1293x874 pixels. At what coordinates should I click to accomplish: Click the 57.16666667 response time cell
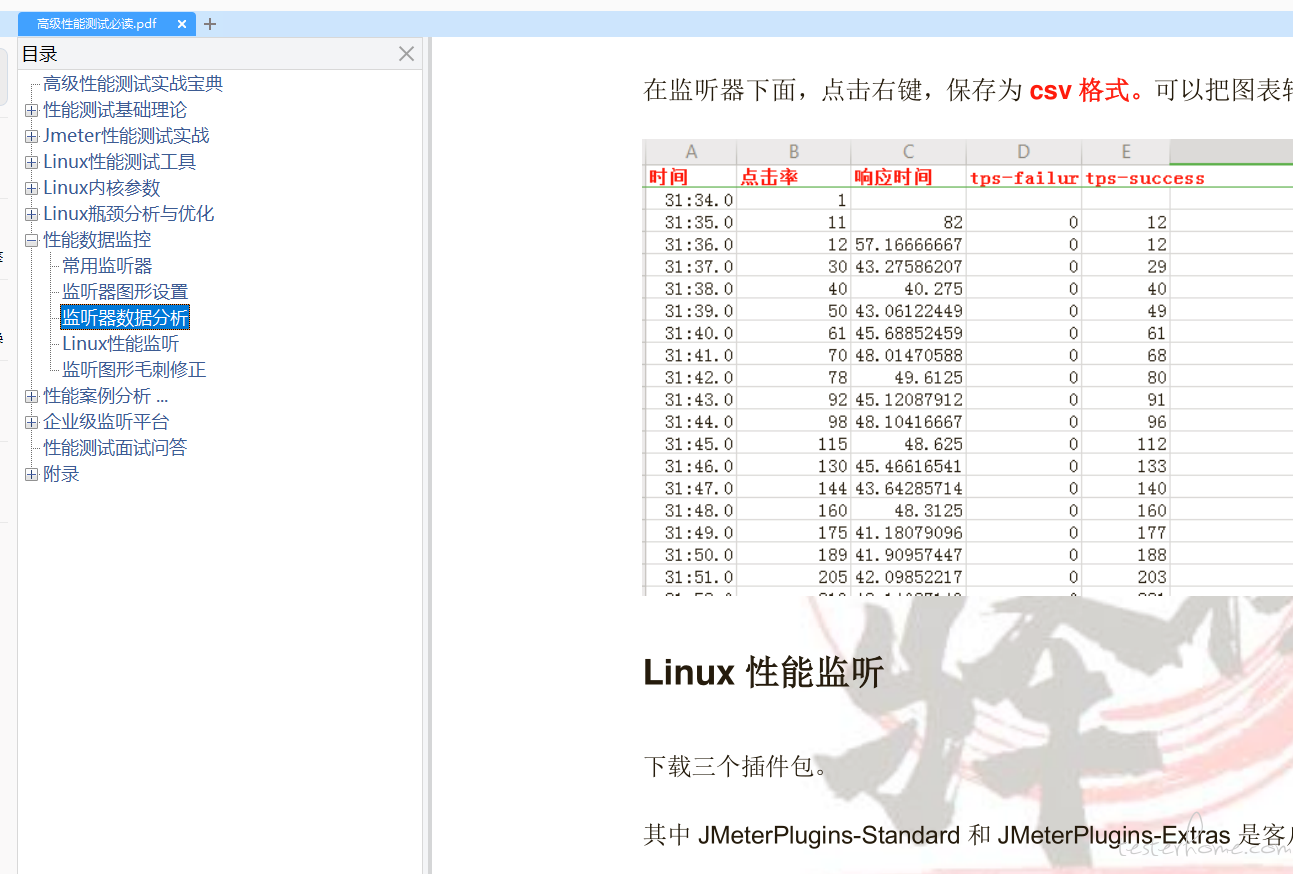[908, 245]
